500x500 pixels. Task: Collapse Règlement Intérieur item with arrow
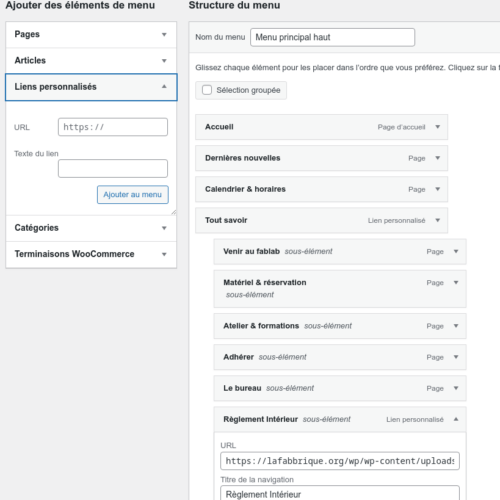pos(456,419)
